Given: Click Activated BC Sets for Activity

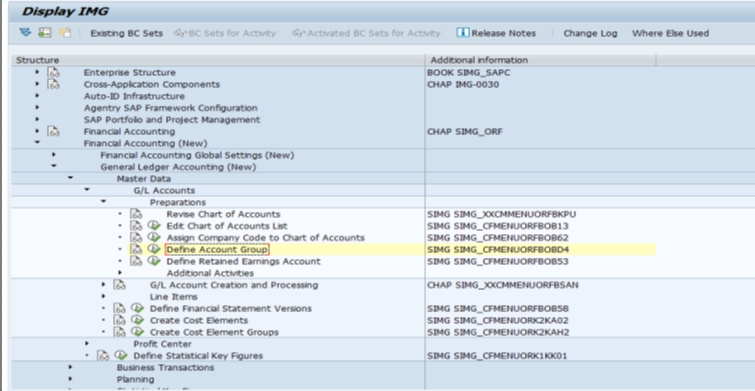Looking at the screenshot, I should click(x=366, y=33).
